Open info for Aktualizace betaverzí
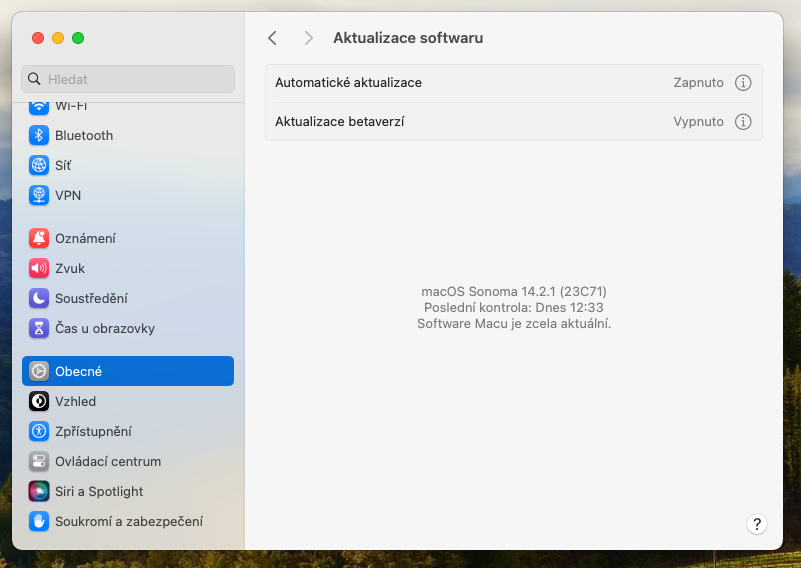Viewport: 801px width, 568px height. (743, 122)
